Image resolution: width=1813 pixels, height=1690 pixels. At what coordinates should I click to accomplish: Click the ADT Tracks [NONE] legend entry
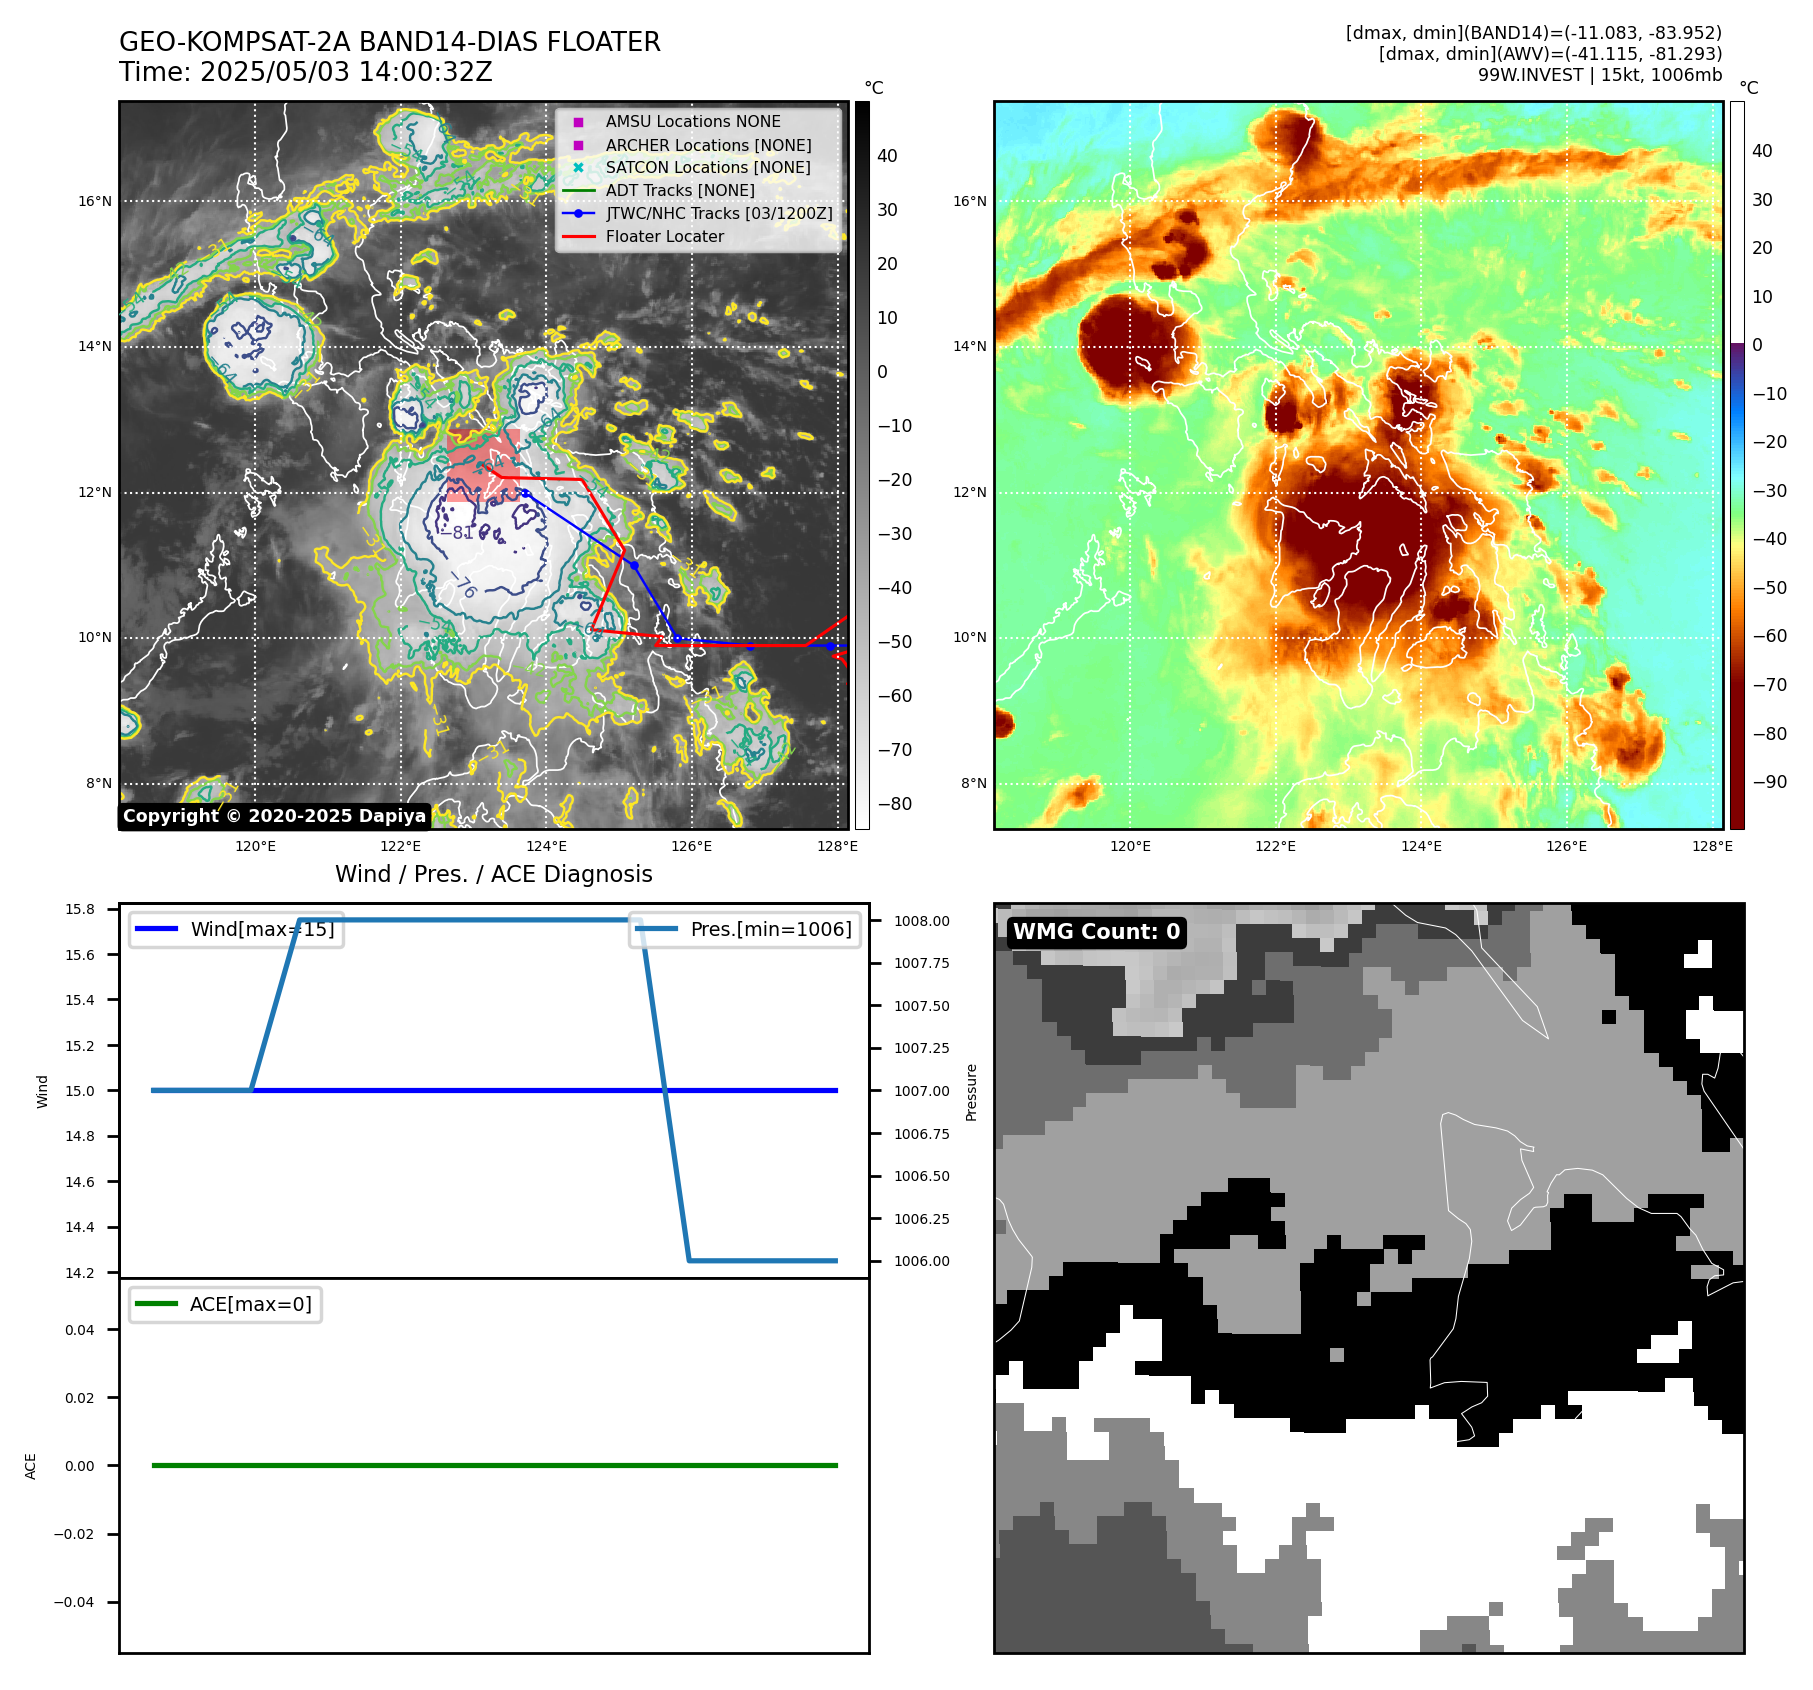click(680, 190)
